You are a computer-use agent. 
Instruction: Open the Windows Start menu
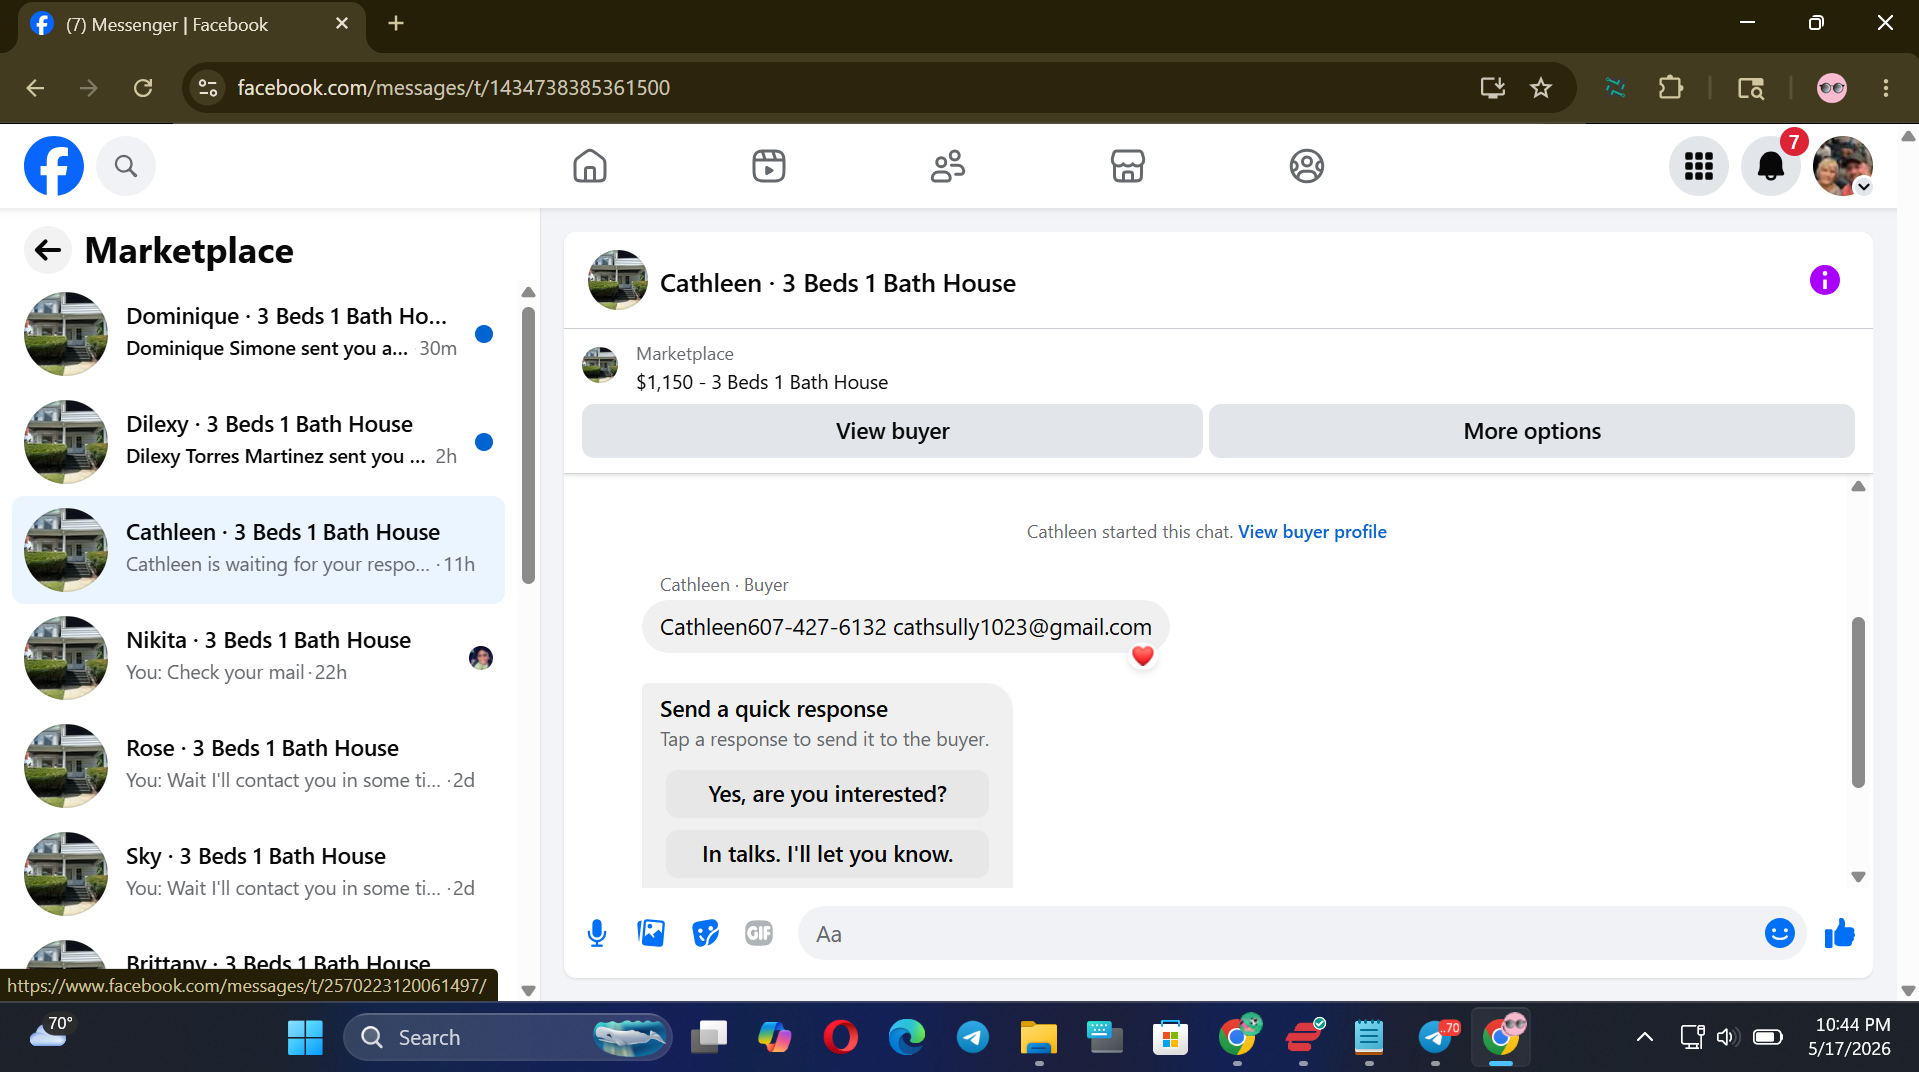coord(305,1037)
